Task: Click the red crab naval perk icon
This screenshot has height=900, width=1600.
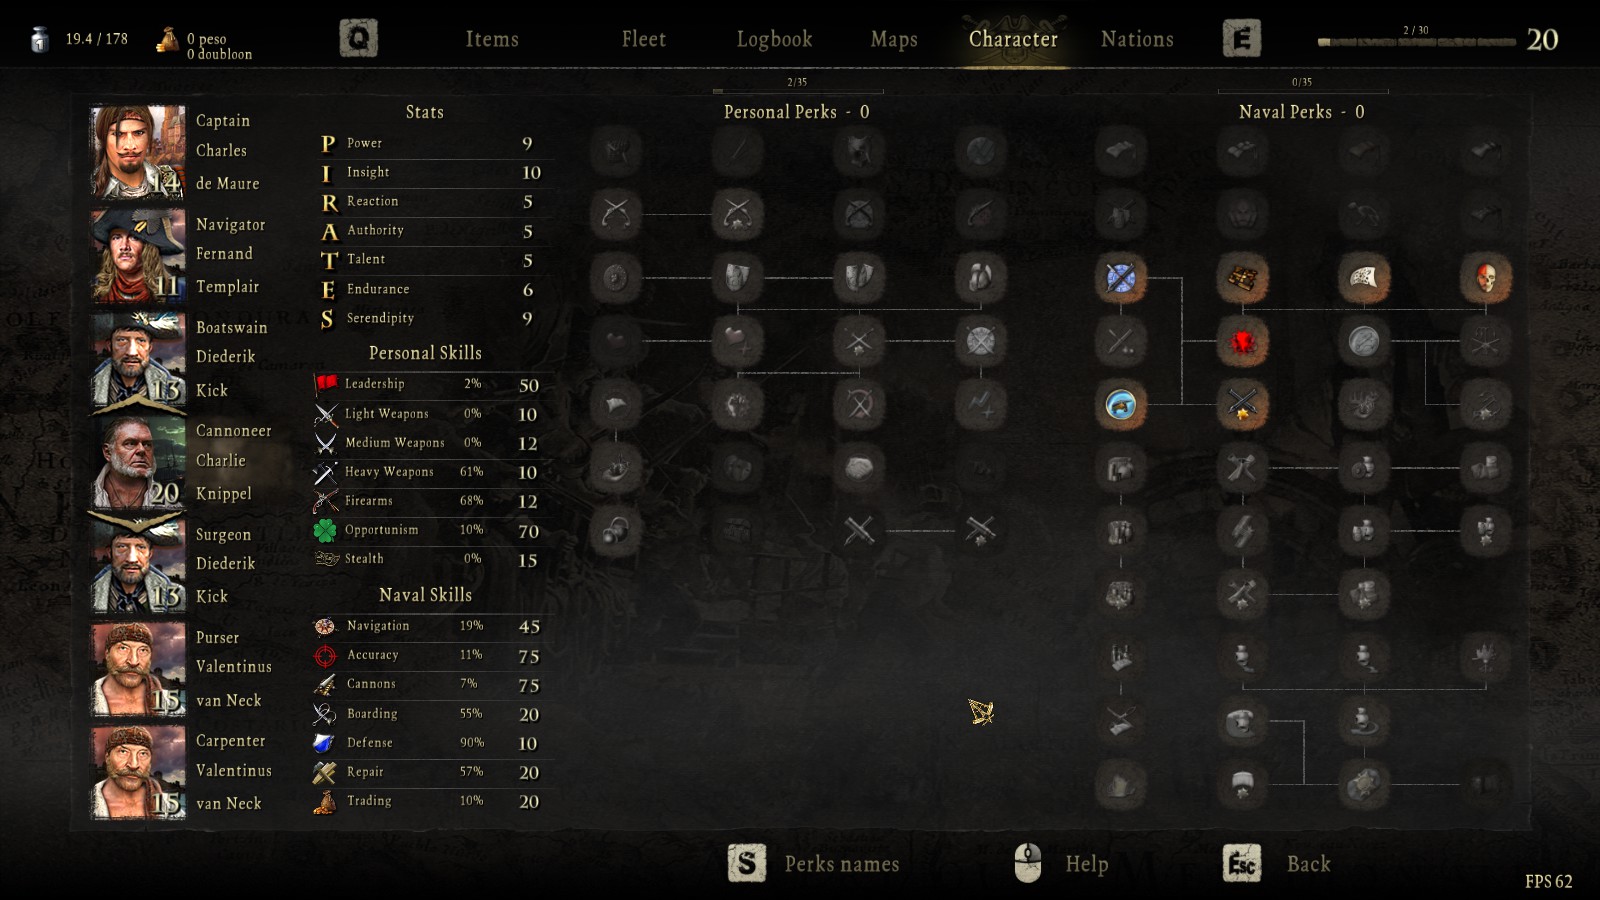Action: tap(1242, 342)
